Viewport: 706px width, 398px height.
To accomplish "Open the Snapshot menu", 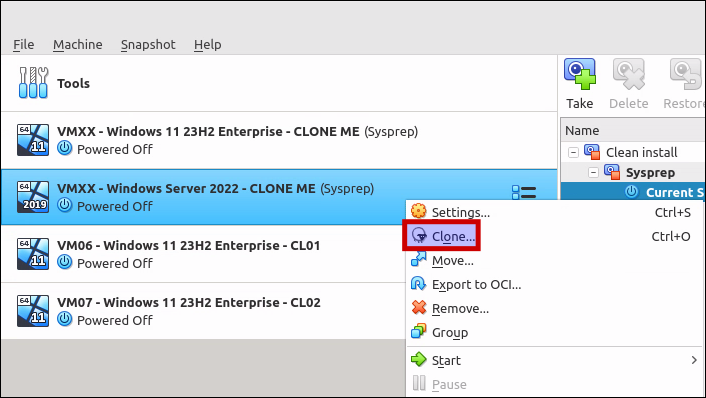I will coord(148,45).
